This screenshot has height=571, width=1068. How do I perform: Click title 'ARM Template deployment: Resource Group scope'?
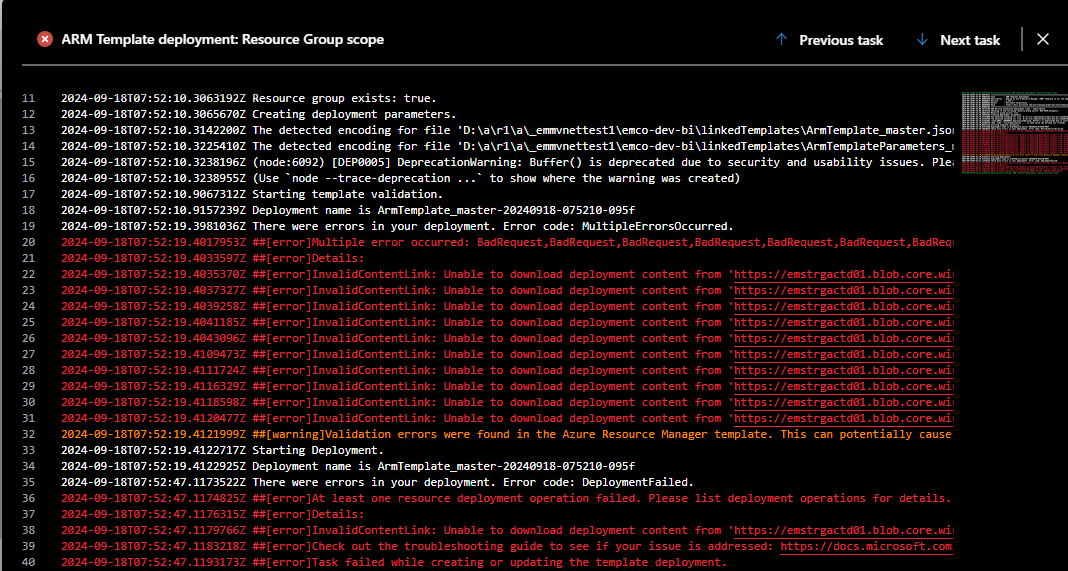click(223, 40)
